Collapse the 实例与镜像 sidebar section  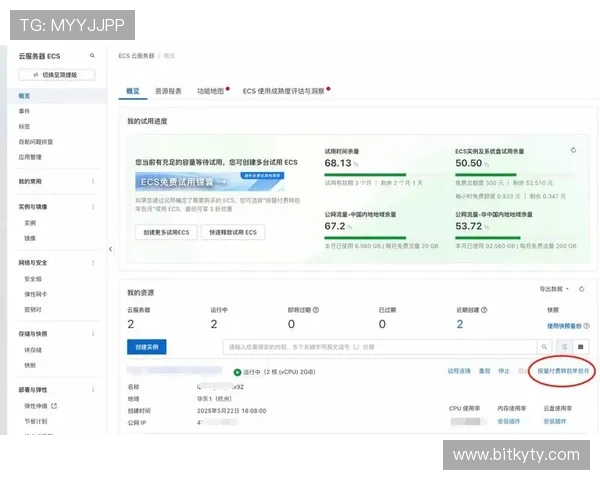click(x=33, y=207)
